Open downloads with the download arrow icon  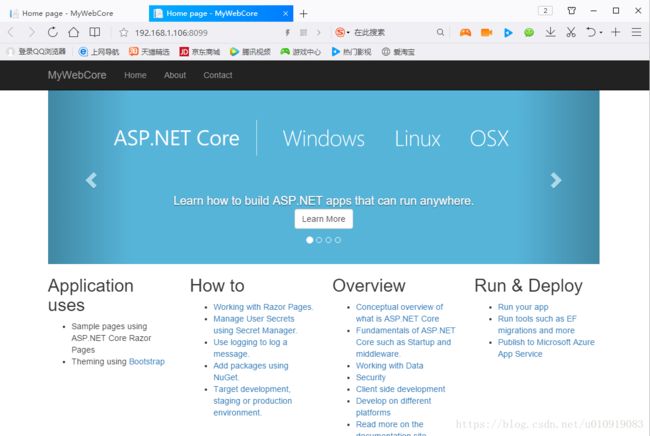coord(551,32)
